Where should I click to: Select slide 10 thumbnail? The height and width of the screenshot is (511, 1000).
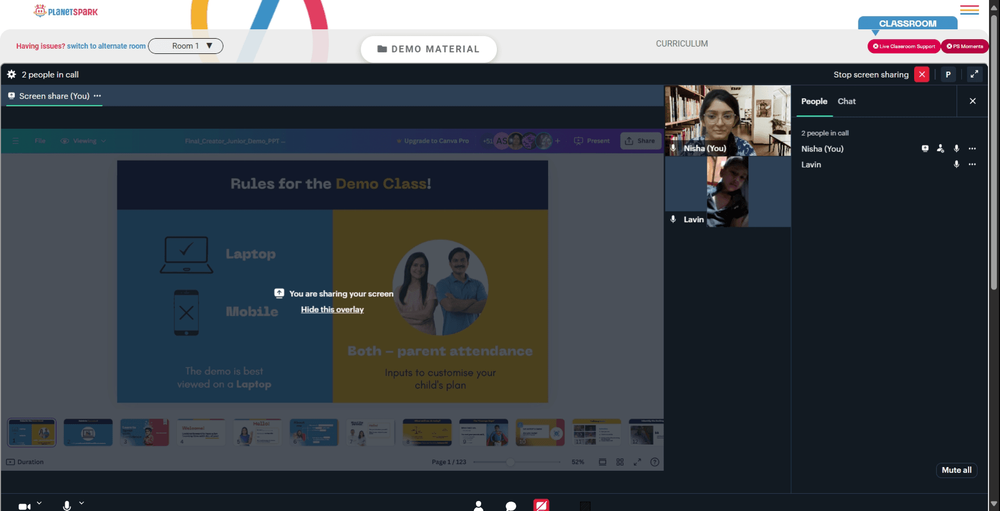pyautogui.click(x=540, y=433)
